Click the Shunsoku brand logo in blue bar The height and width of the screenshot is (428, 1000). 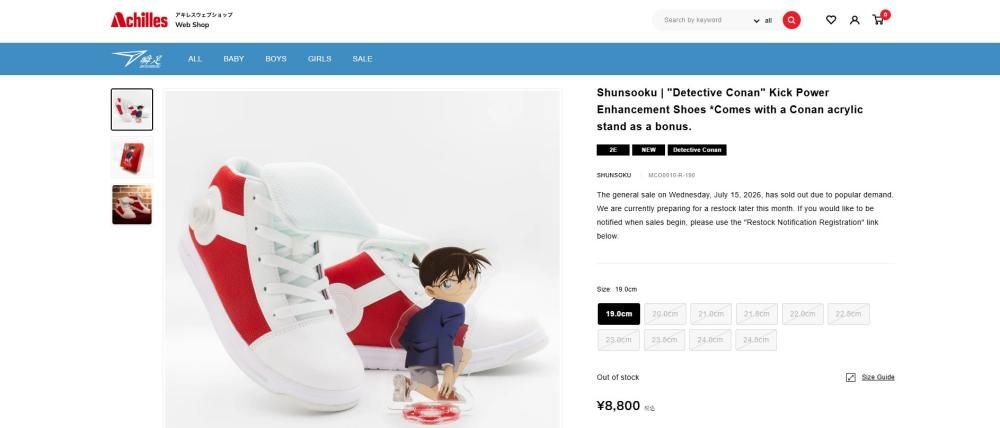click(x=137, y=59)
